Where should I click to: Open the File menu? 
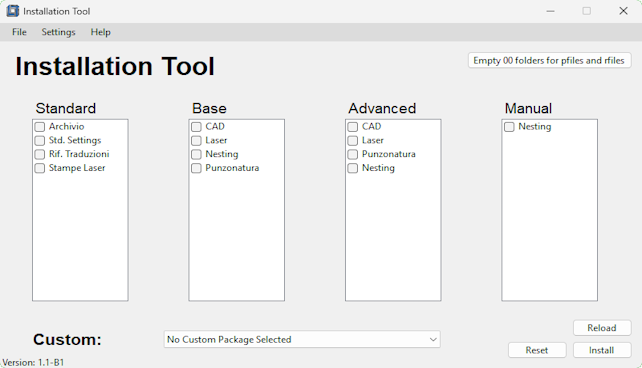19,32
